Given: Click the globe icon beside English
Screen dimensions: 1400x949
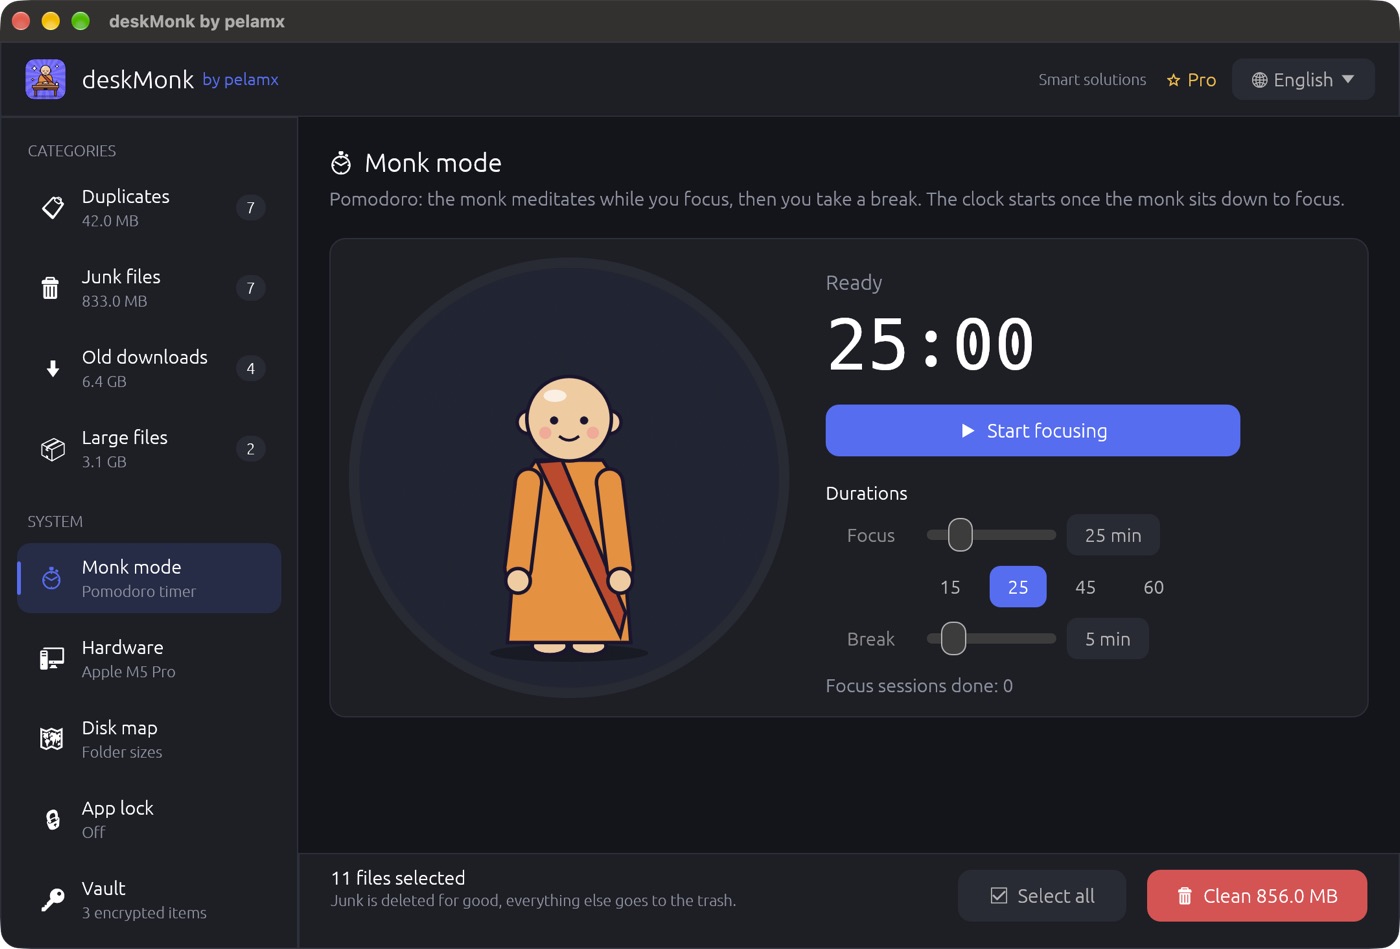Looking at the screenshot, I should [1260, 80].
